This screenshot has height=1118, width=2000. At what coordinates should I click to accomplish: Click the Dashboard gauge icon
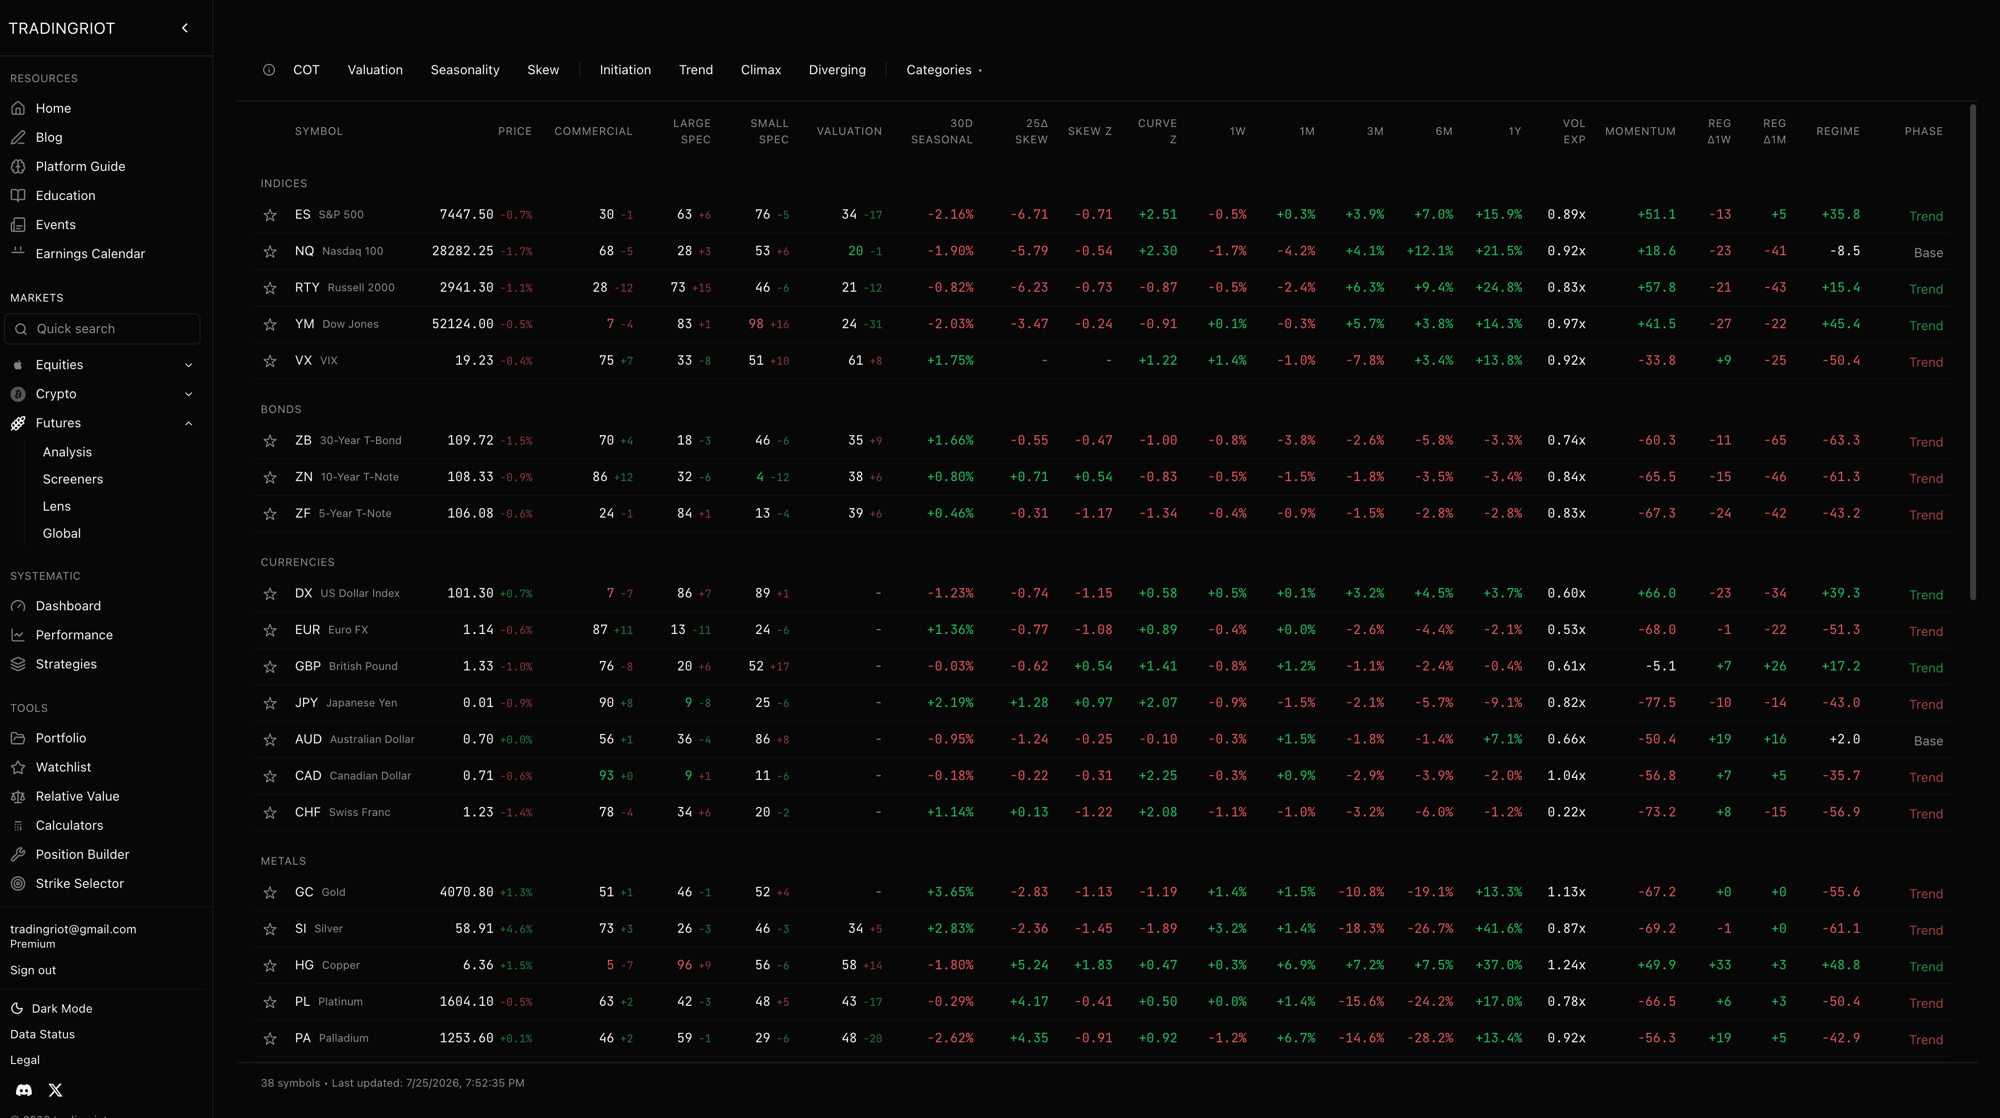point(18,606)
